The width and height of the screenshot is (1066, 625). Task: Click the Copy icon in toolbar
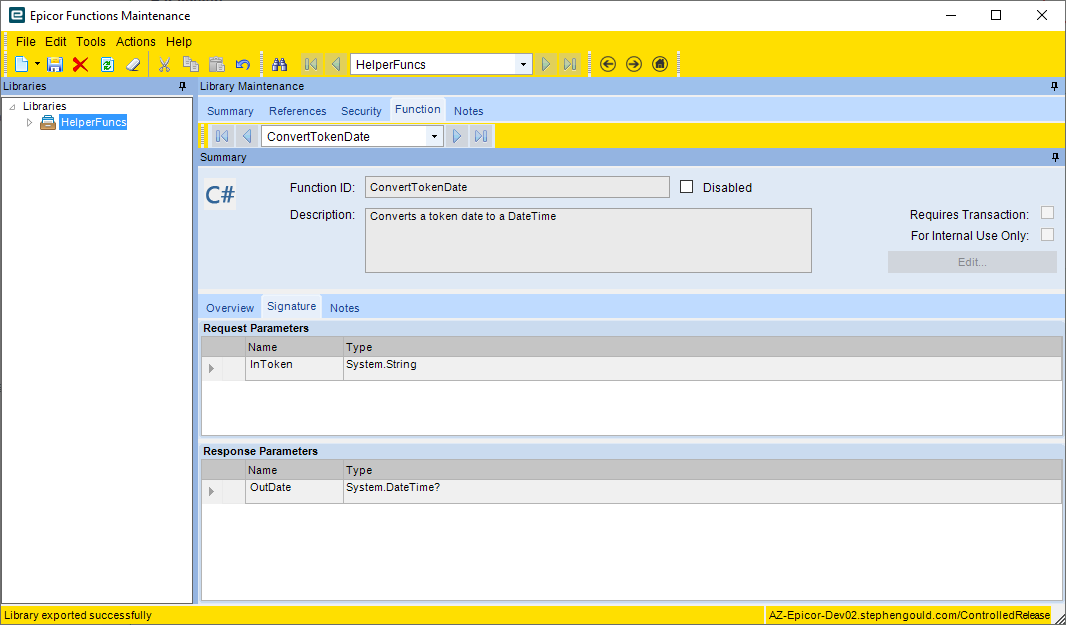tap(191, 65)
